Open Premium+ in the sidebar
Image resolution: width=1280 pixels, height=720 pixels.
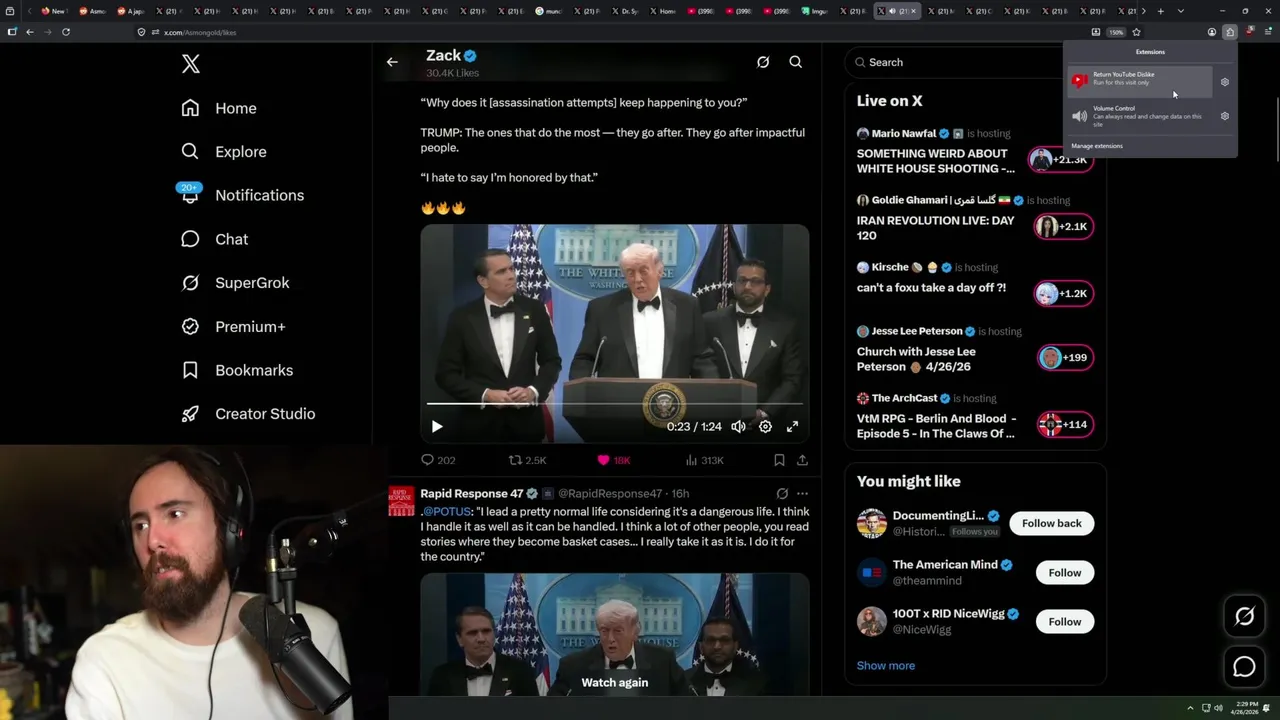[x=233, y=326]
